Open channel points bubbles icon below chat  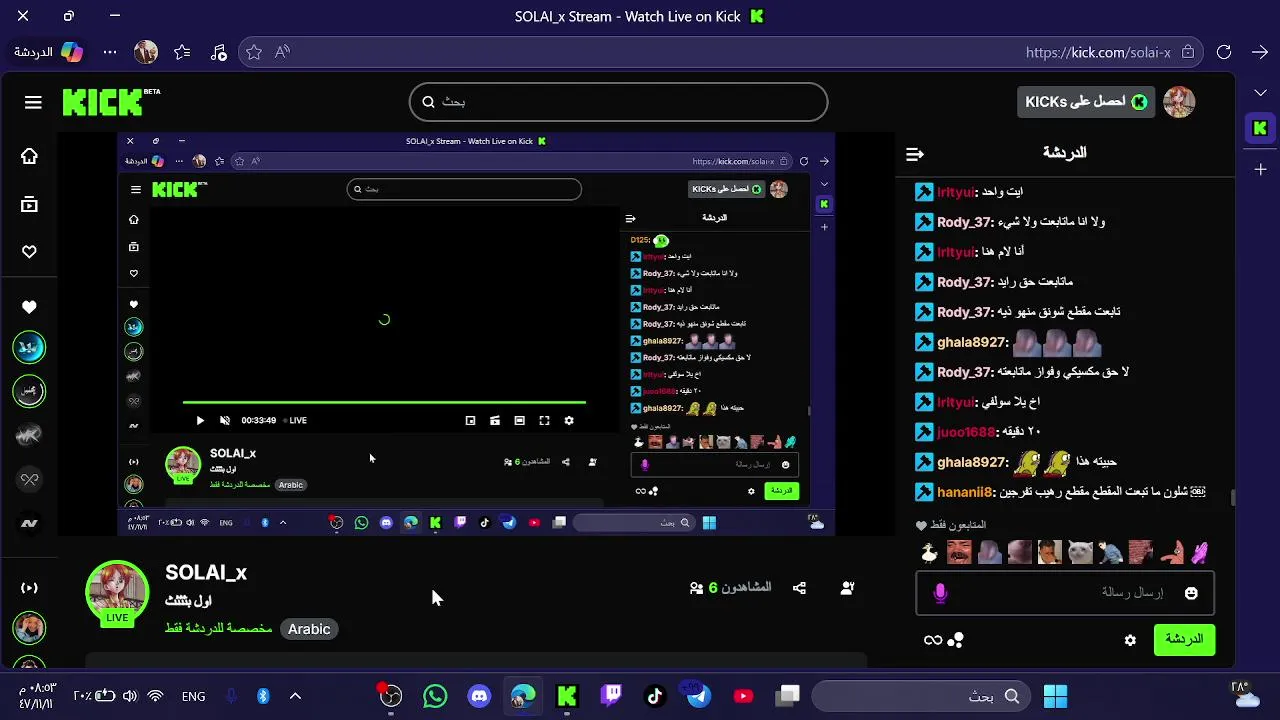coord(956,640)
